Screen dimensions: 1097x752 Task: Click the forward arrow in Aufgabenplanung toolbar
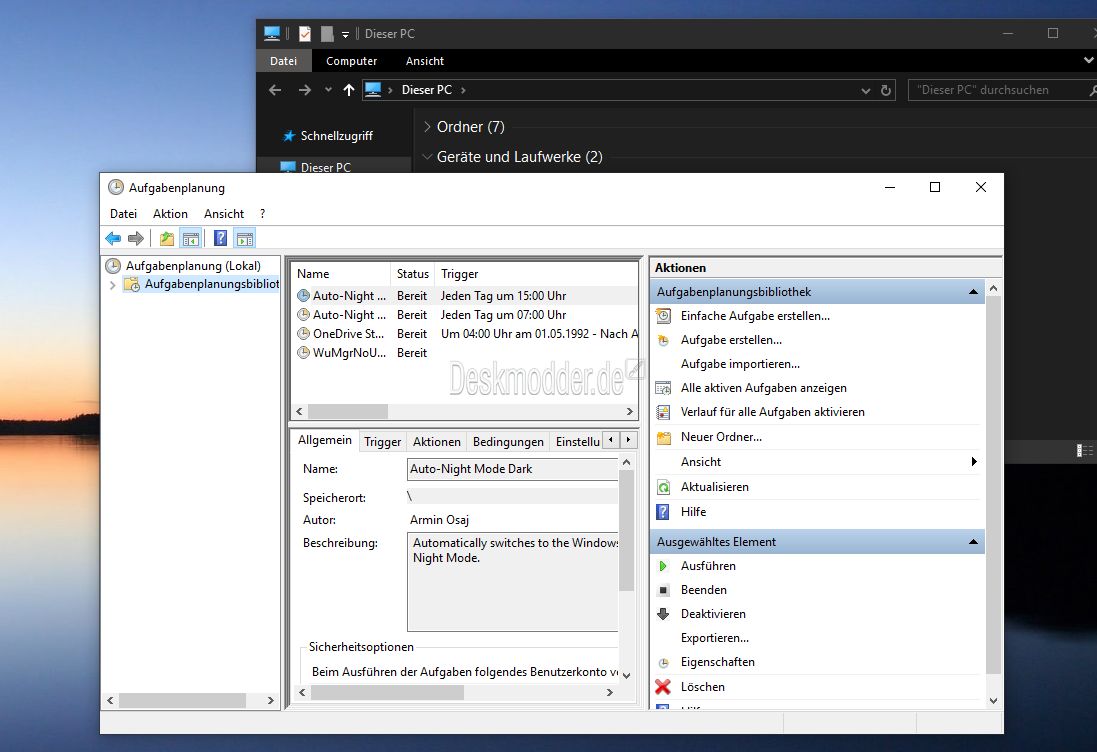136,239
